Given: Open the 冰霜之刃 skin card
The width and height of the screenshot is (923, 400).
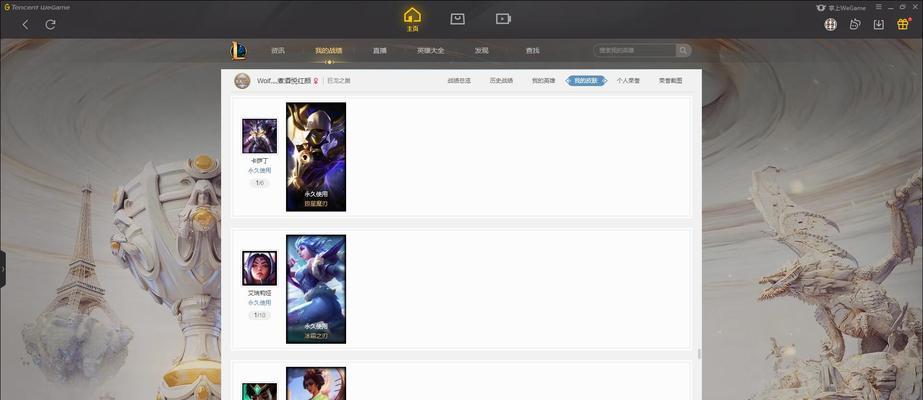Looking at the screenshot, I should click(x=316, y=289).
